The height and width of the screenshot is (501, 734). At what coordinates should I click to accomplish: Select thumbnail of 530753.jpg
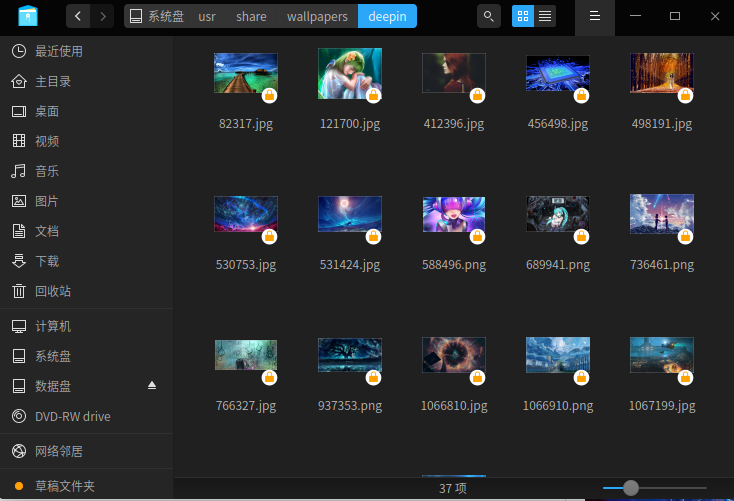(246, 214)
